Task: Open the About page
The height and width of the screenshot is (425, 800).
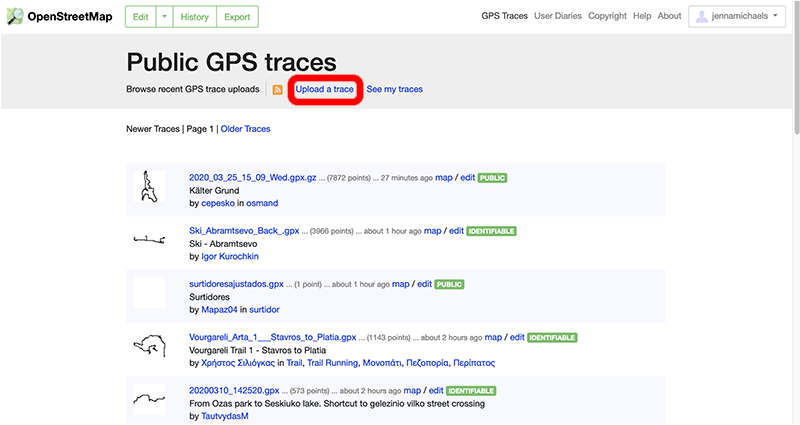Action: (x=669, y=16)
